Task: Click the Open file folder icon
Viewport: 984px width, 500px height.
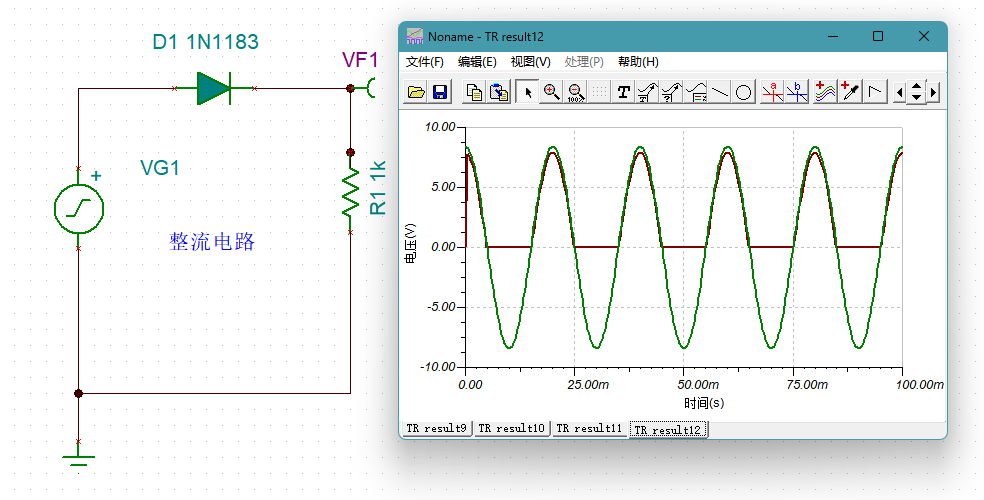Action: click(416, 92)
